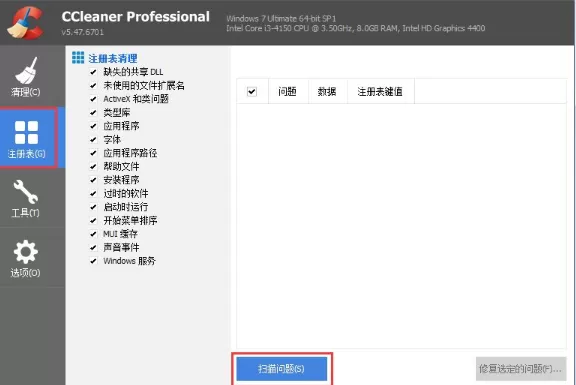Image resolution: width=576 pixels, height=385 pixels.
Task: Click the CCleaner logo icon
Action: tap(26, 23)
